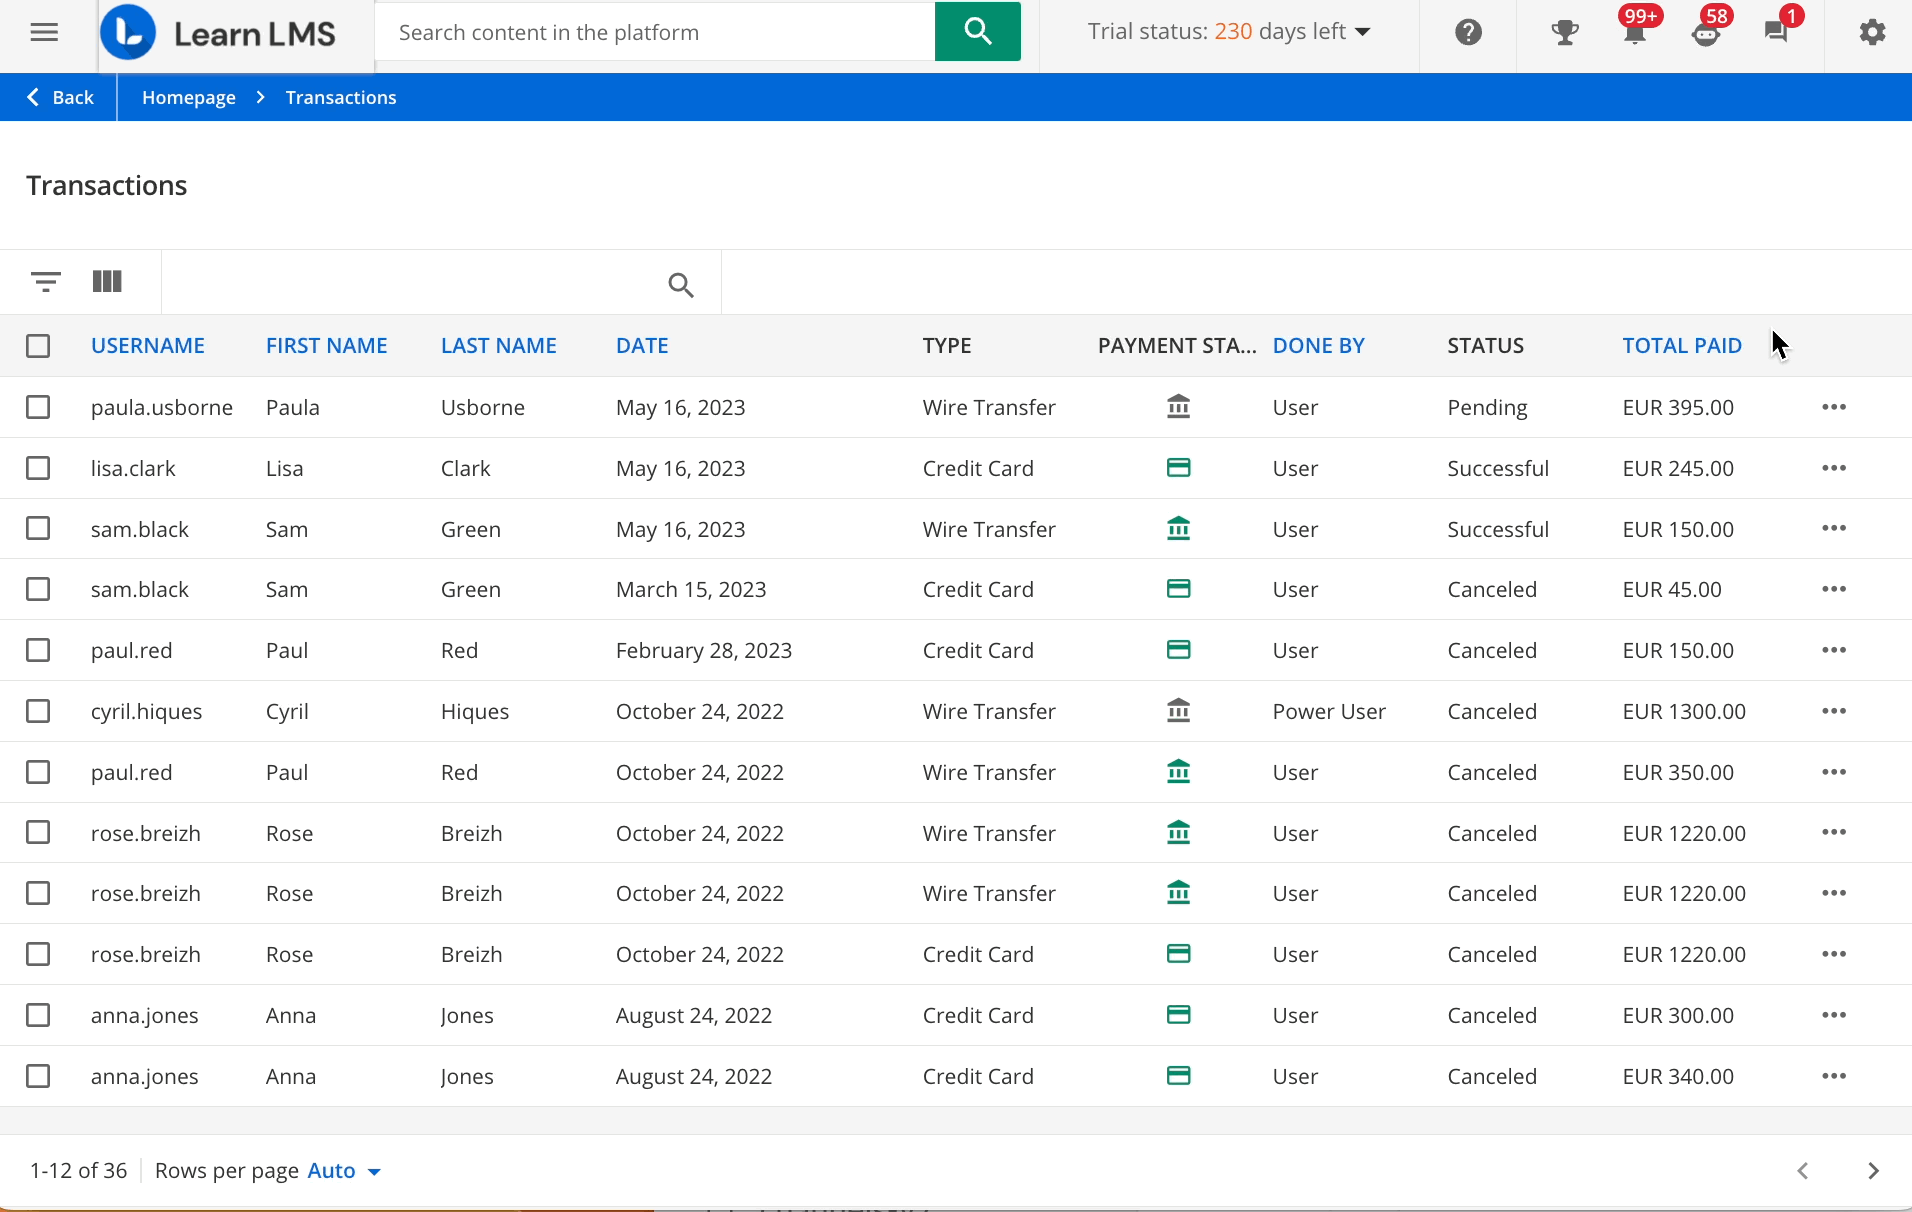Click the 1-12 of 36 pagination text

pos(79,1171)
